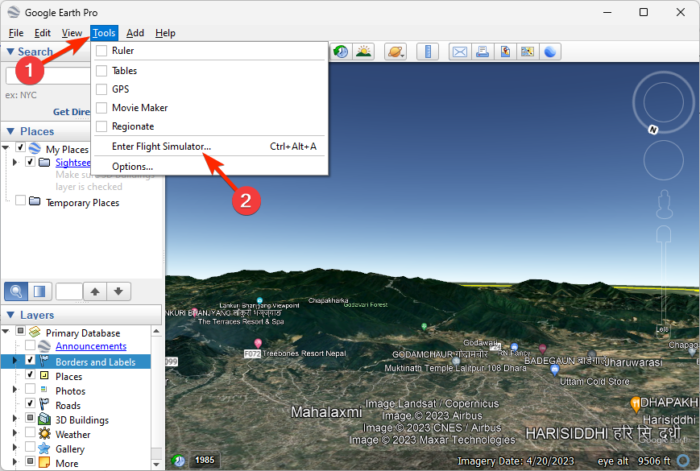Click the green pin on the hillside
The height and width of the screenshot is (471, 700).
pos(424,326)
